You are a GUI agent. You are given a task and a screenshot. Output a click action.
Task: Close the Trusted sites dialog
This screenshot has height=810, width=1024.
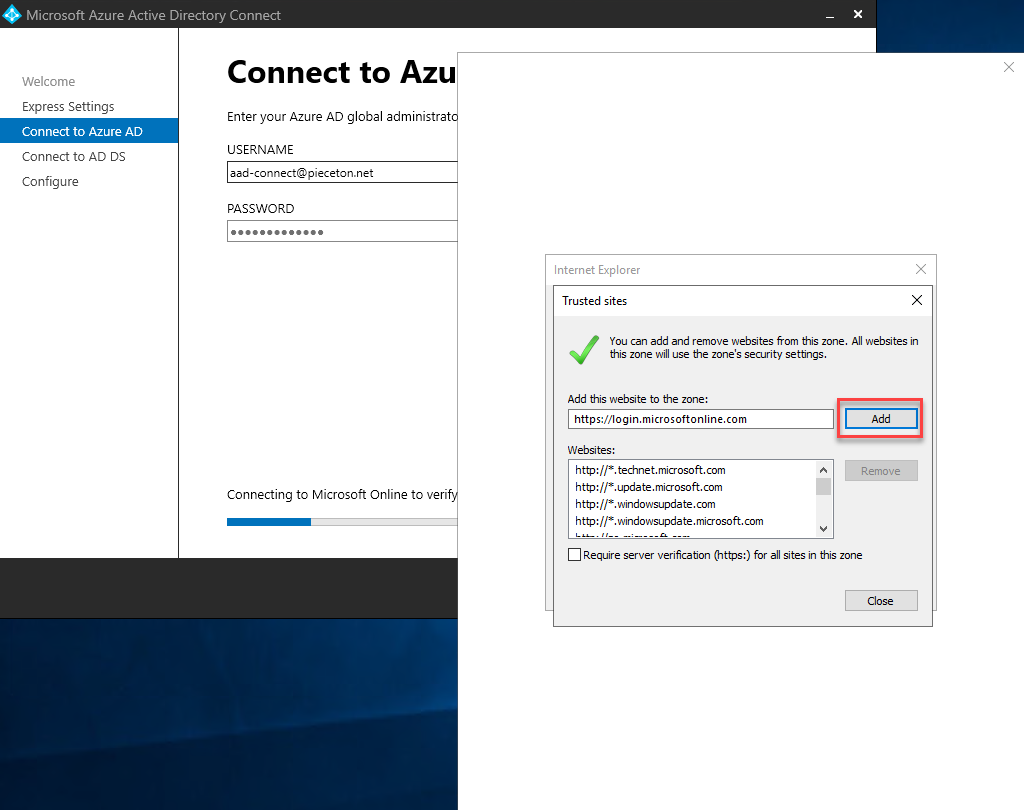[x=917, y=300]
